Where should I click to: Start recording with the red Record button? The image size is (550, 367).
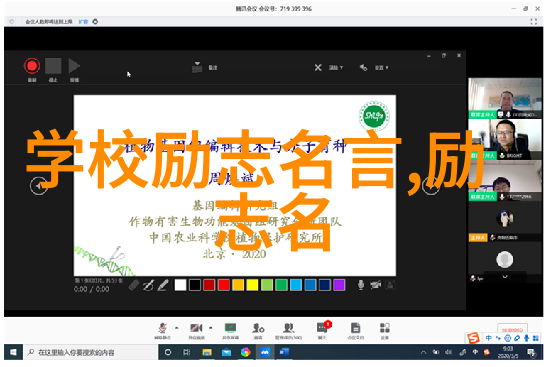32,66
